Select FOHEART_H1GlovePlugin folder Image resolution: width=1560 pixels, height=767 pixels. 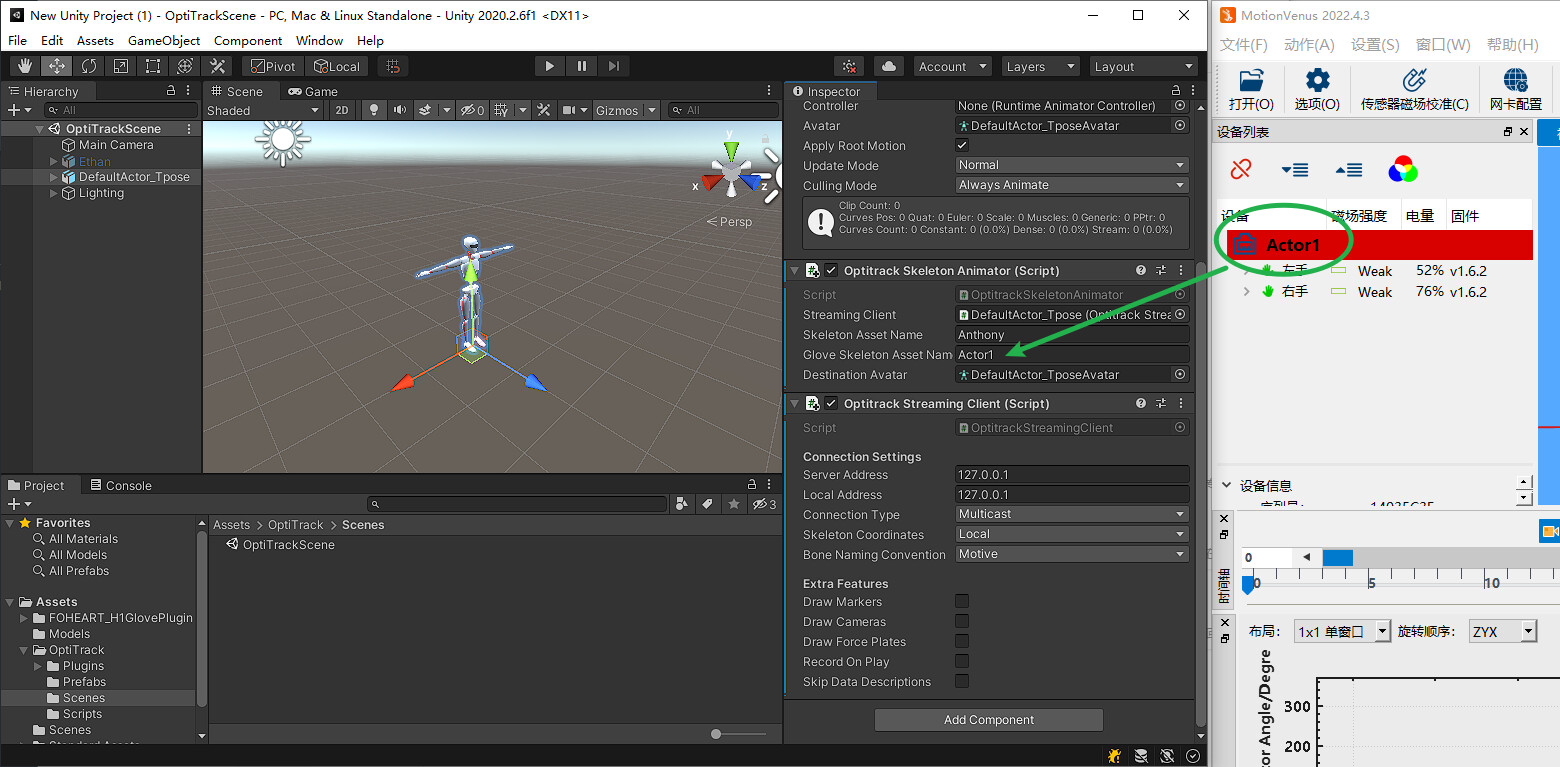pyautogui.click(x=120, y=618)
